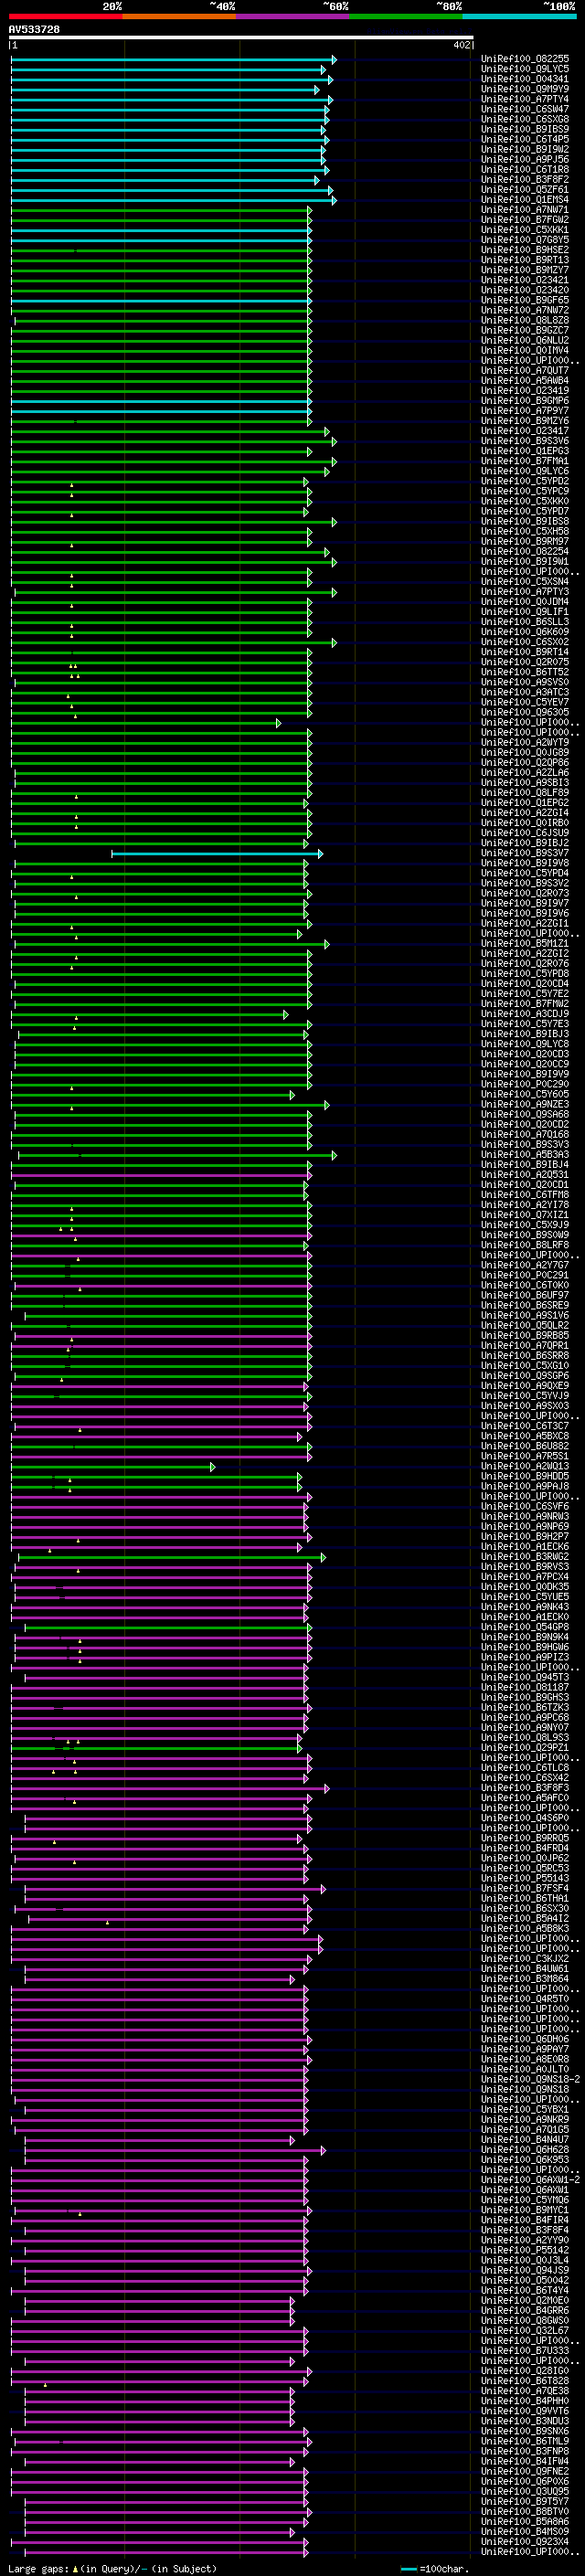Screen dimensions: 585x2576
Task: Open hit UniRef100_O04341
Action: [525, 79]
